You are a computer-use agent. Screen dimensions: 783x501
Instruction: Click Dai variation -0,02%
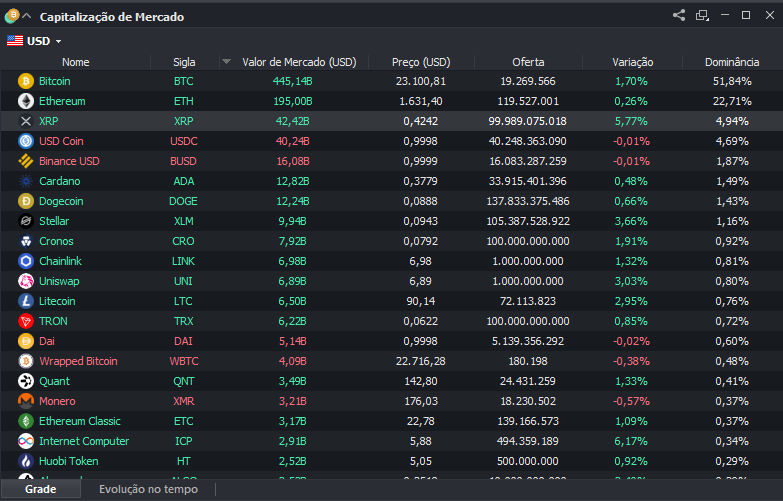coord(631,341)
